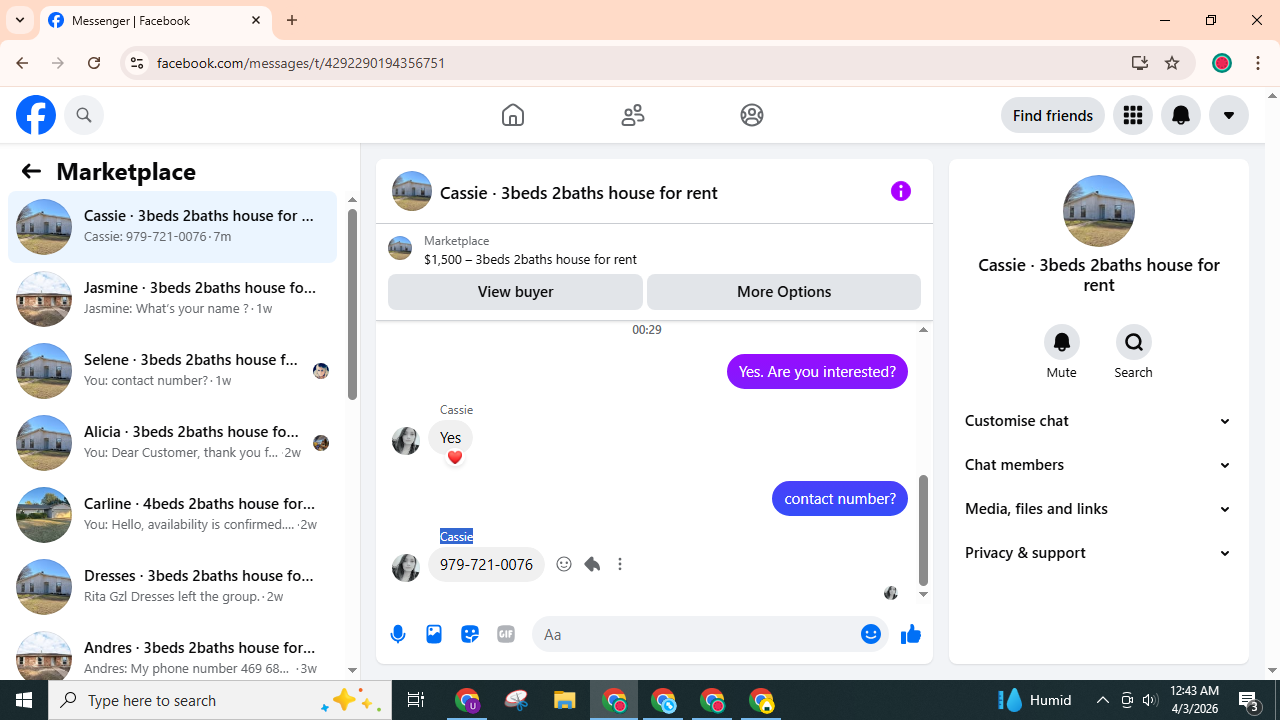Open File Explorer from the taskbar
Screen dimensions: 1280x720
click(x=565, y=700)
